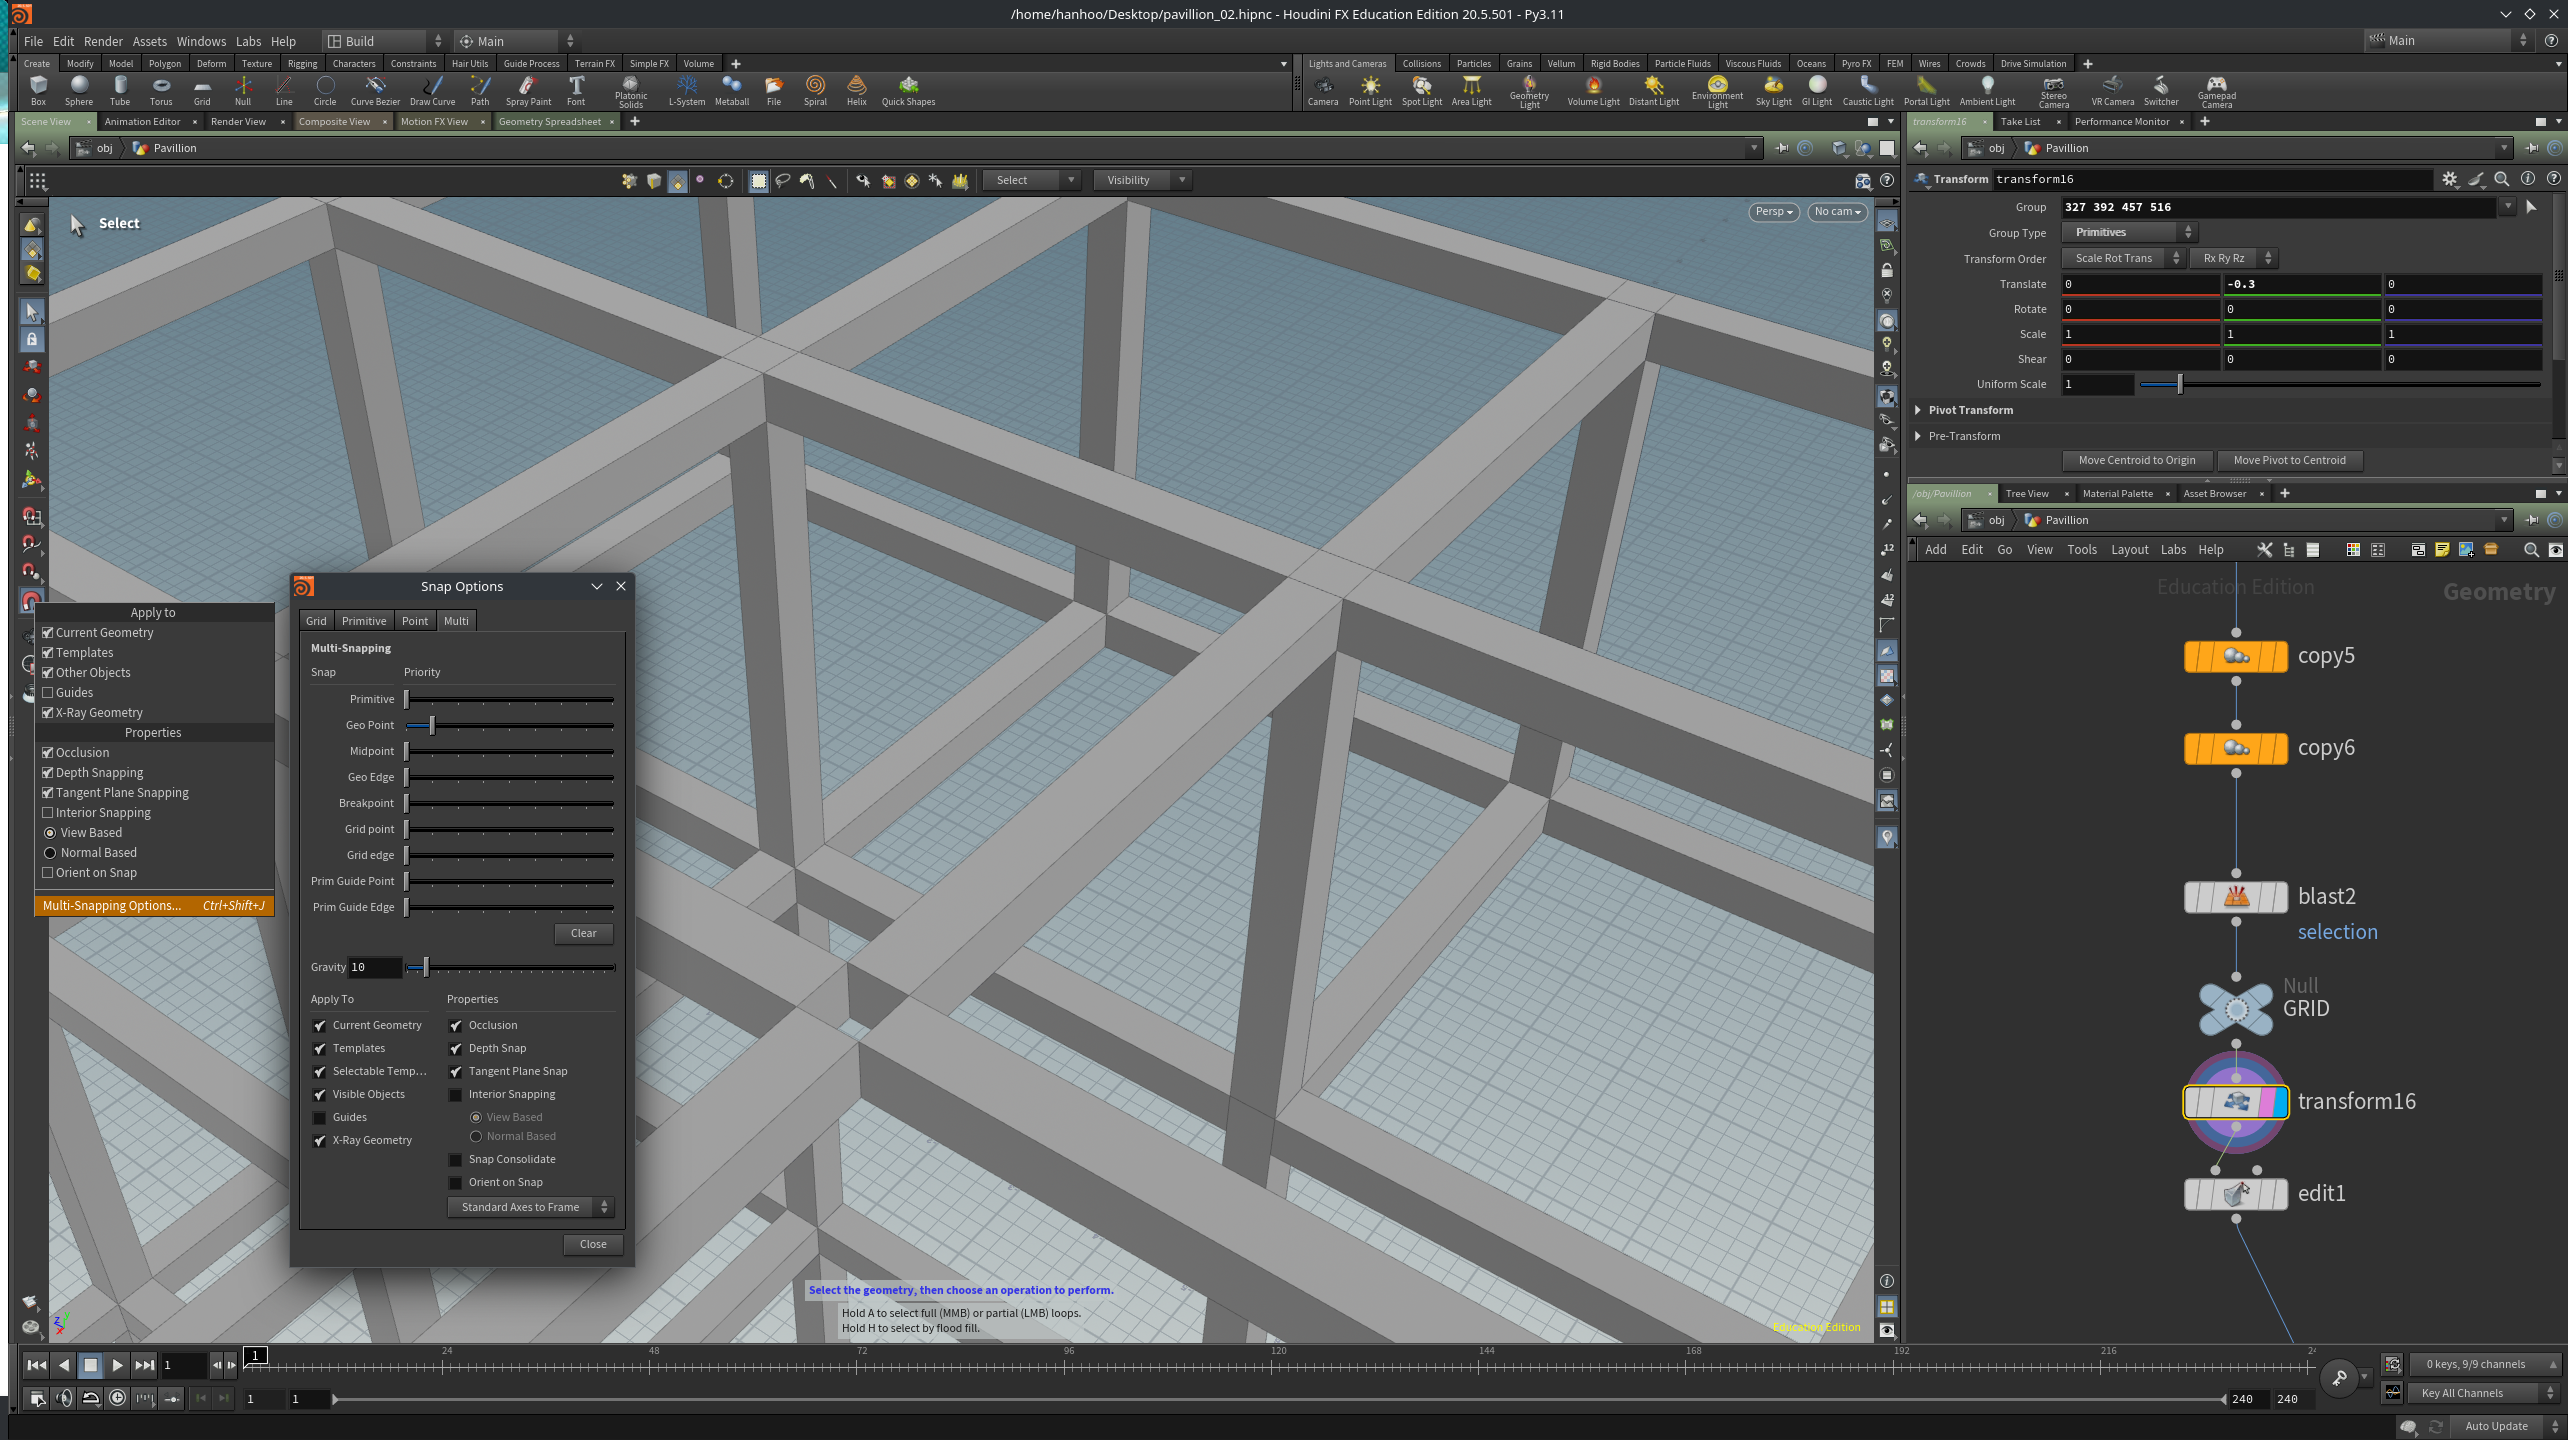The width and height of the screenshot is (2568, 1440).
Task: Toggle Orient on Snap in Snap Options dialog
Action: click(x=455, y=1183)
